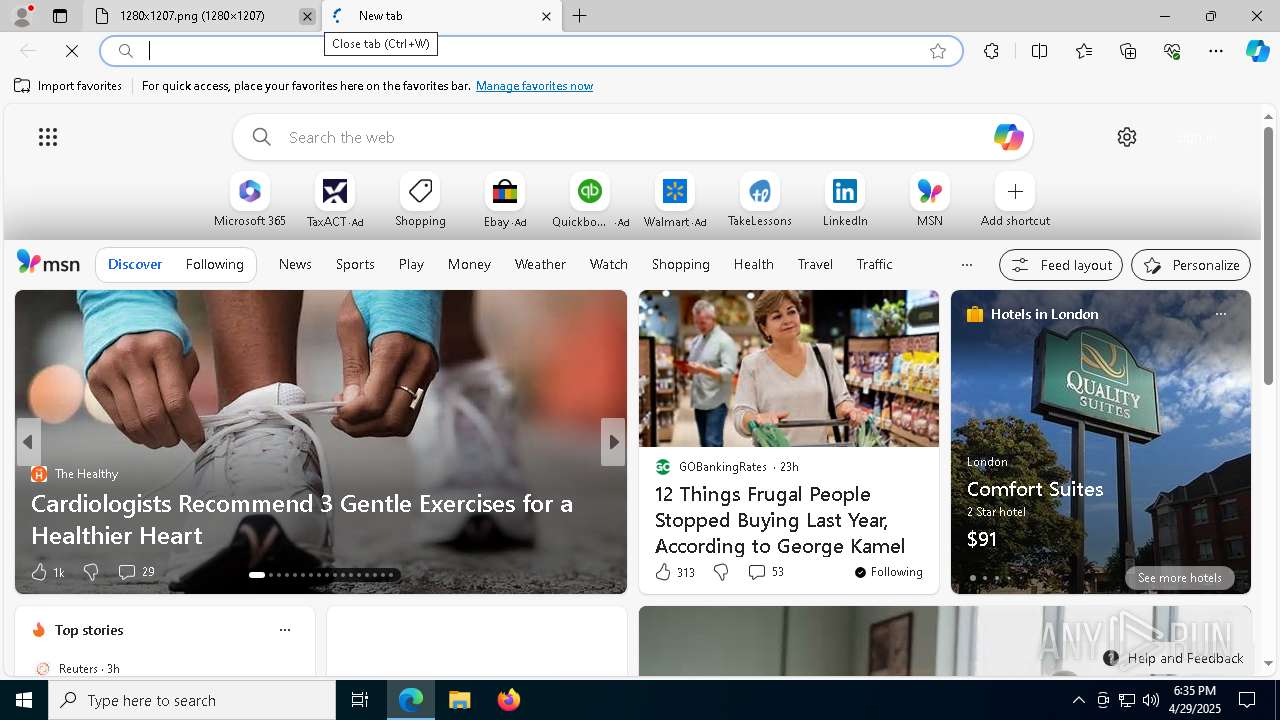The image size is (1280, 720).
Task: Add this page to favorites star
Action: (x=937, y=51)
